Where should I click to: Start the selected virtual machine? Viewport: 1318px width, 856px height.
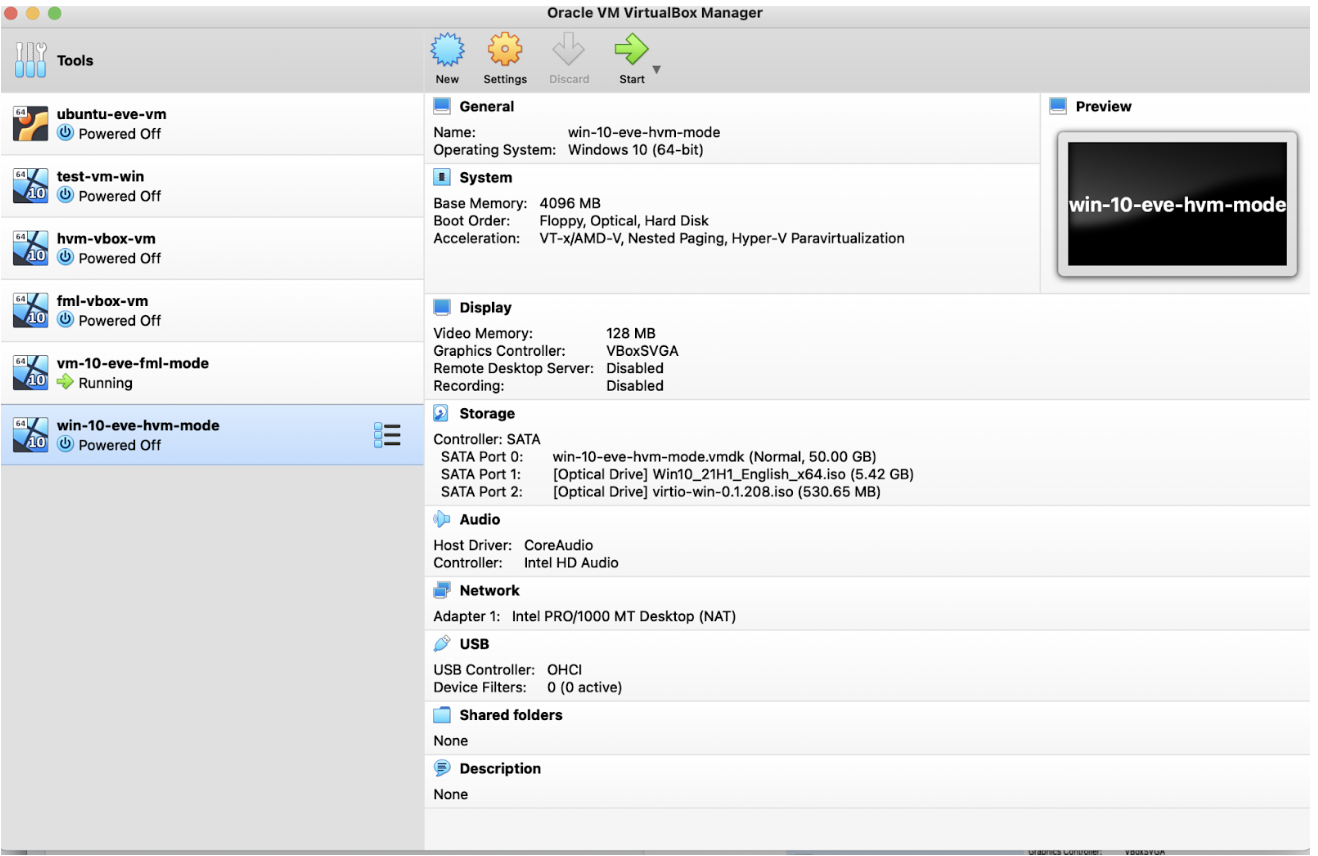(630, 57)
